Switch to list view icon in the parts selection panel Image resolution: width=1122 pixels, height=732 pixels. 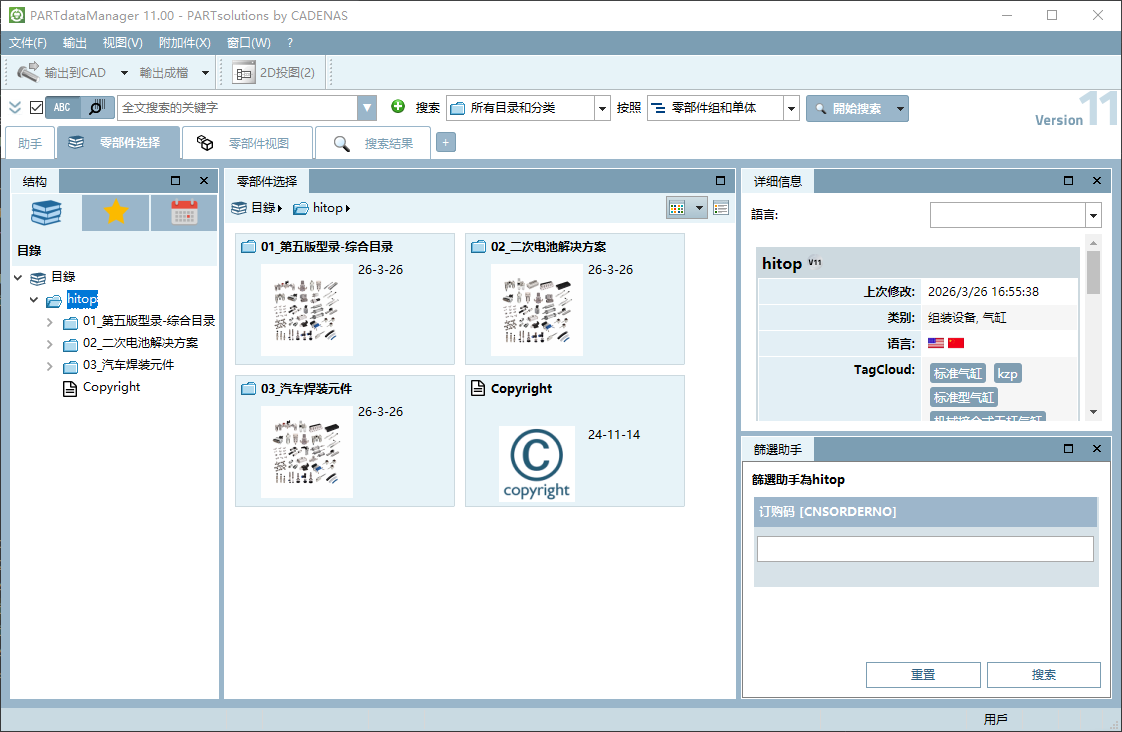(721, 208)
